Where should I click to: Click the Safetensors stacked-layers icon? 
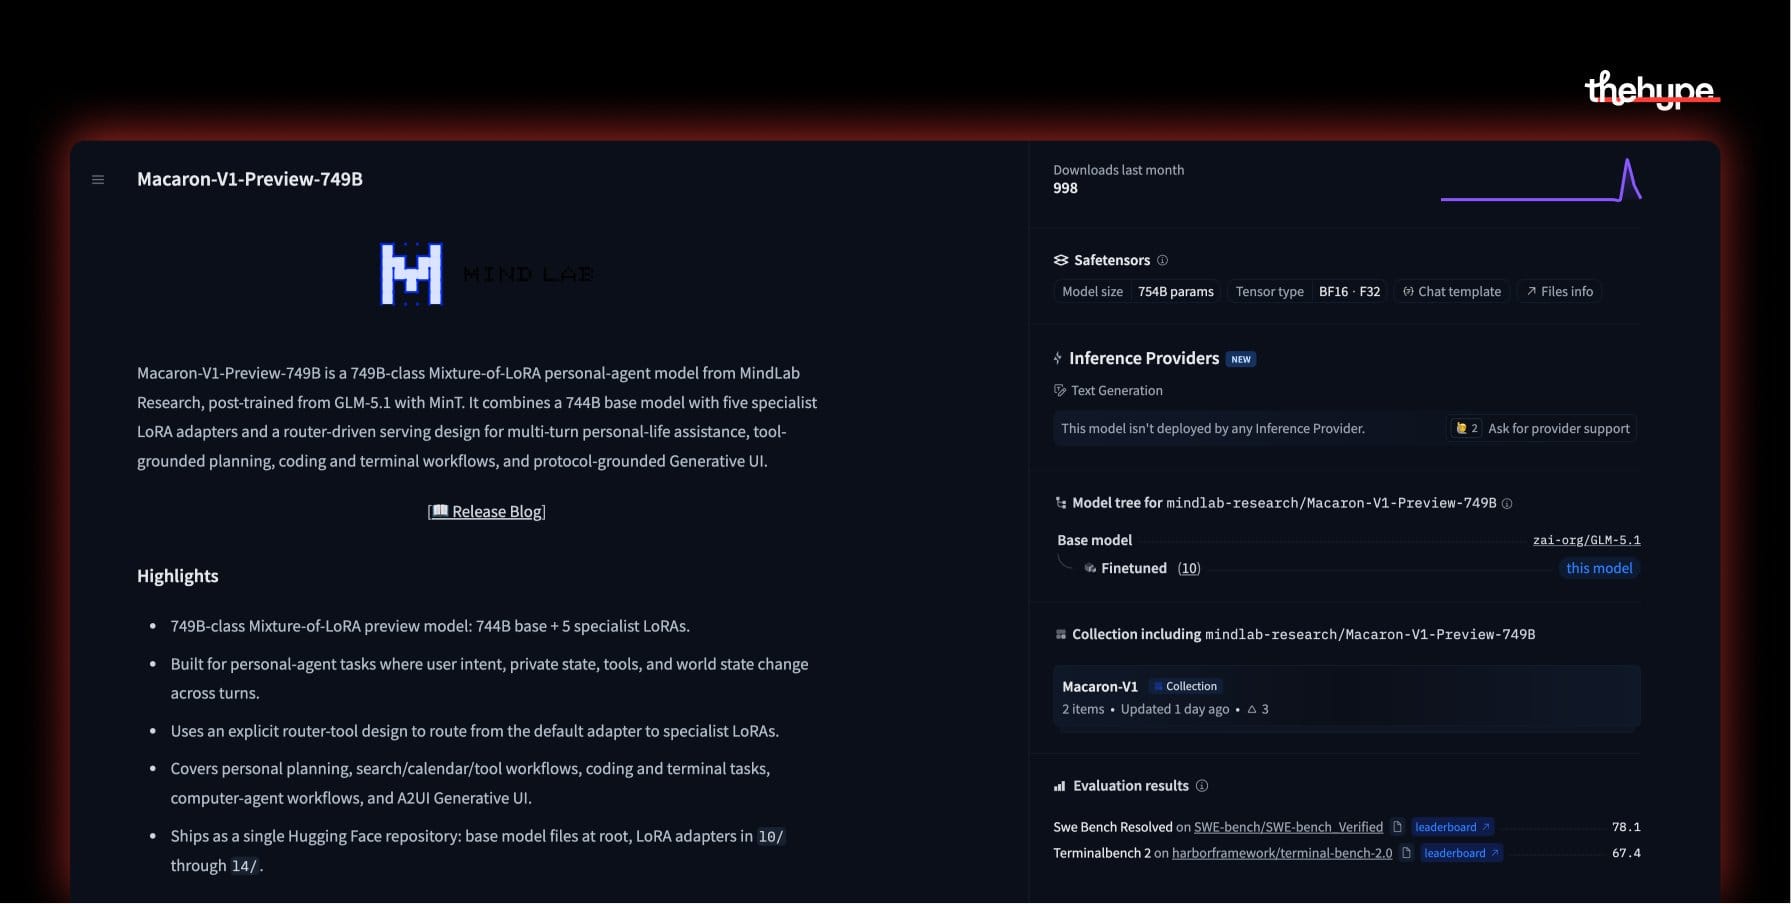point(1061,260)
